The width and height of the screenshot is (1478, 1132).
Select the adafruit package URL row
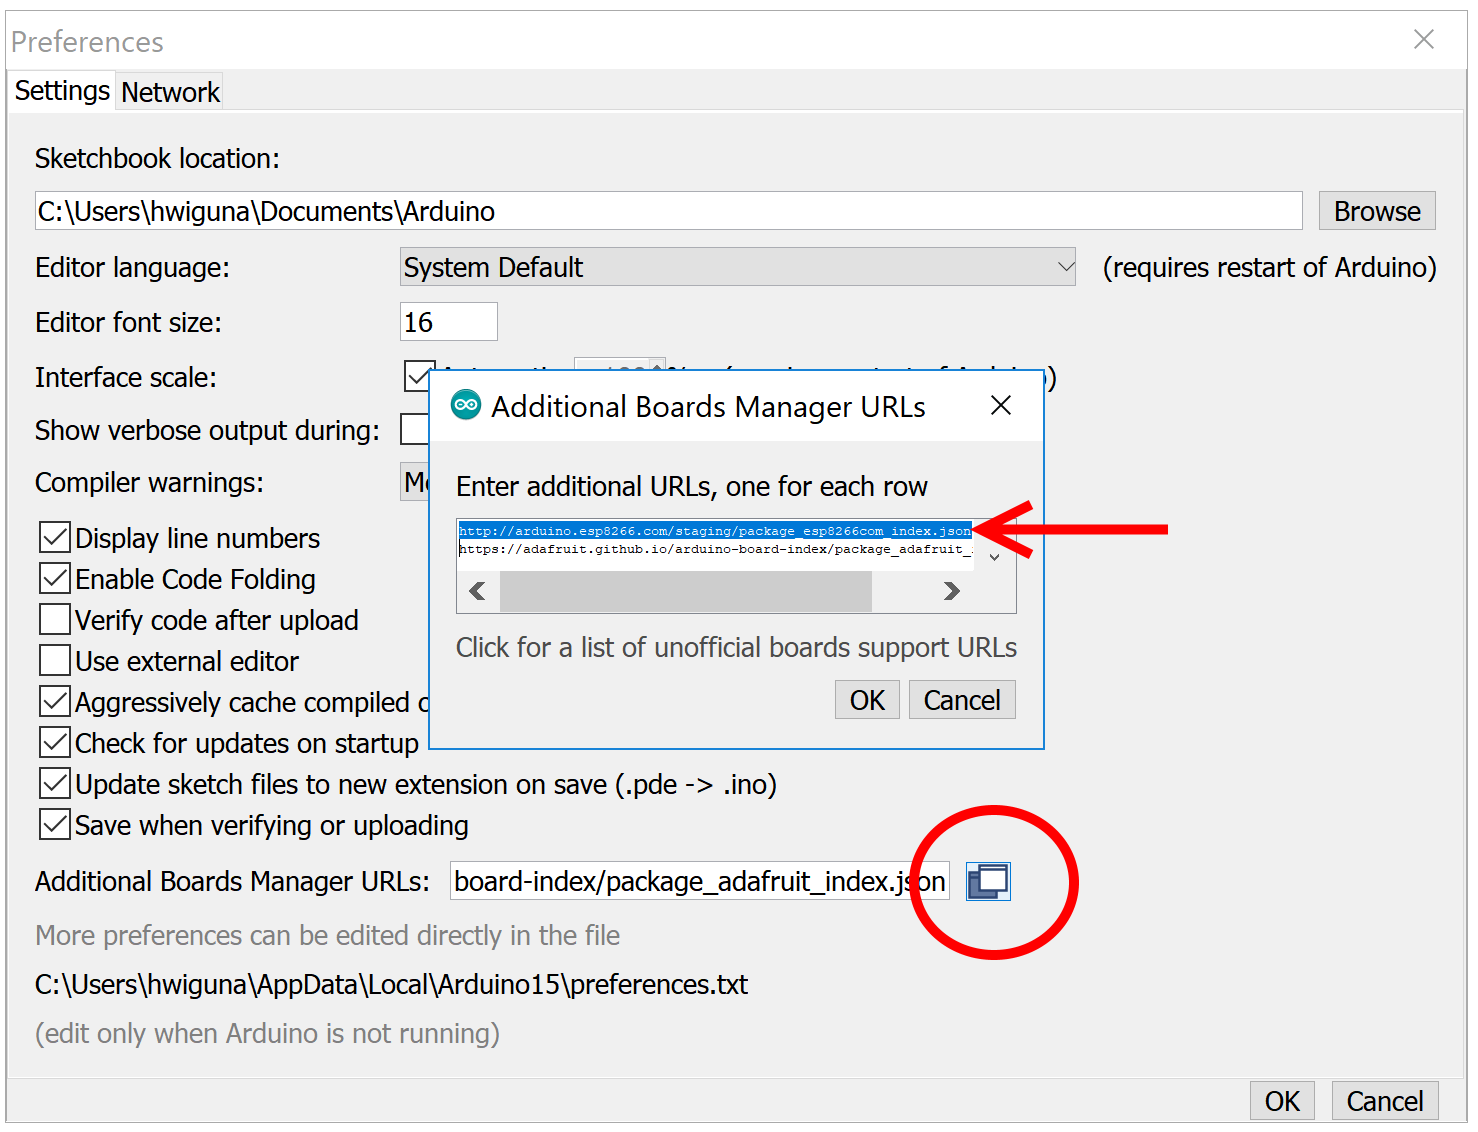click(716, 549)
